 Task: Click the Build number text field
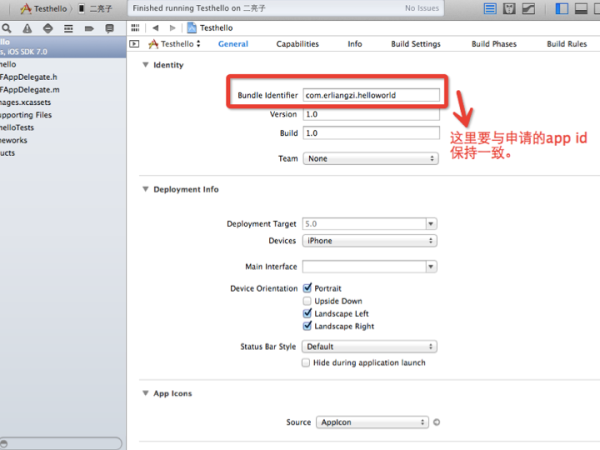pyautogui.click(x=371, y=133)
